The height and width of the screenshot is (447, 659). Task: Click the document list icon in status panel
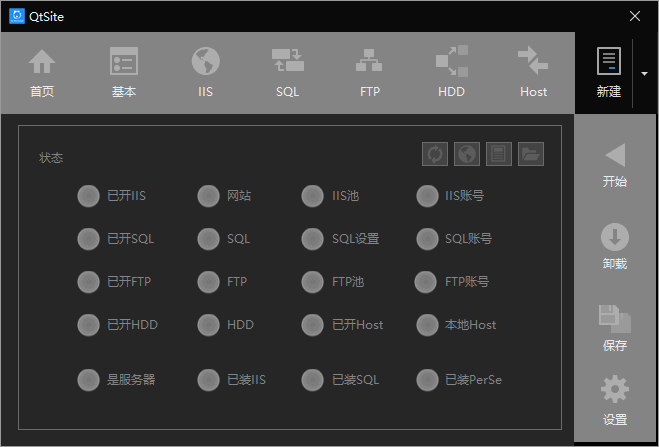click(x=499, y=154)
